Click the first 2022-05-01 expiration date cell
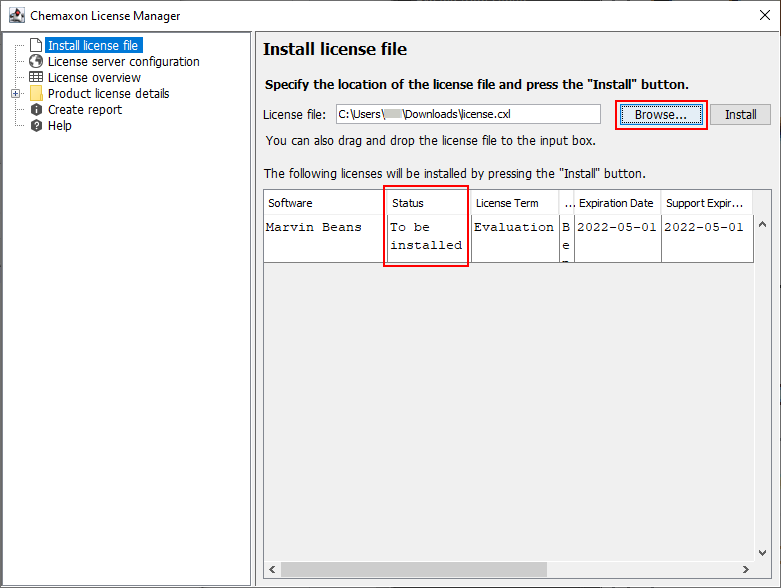 pyautogui.click(x=618, y=238)
